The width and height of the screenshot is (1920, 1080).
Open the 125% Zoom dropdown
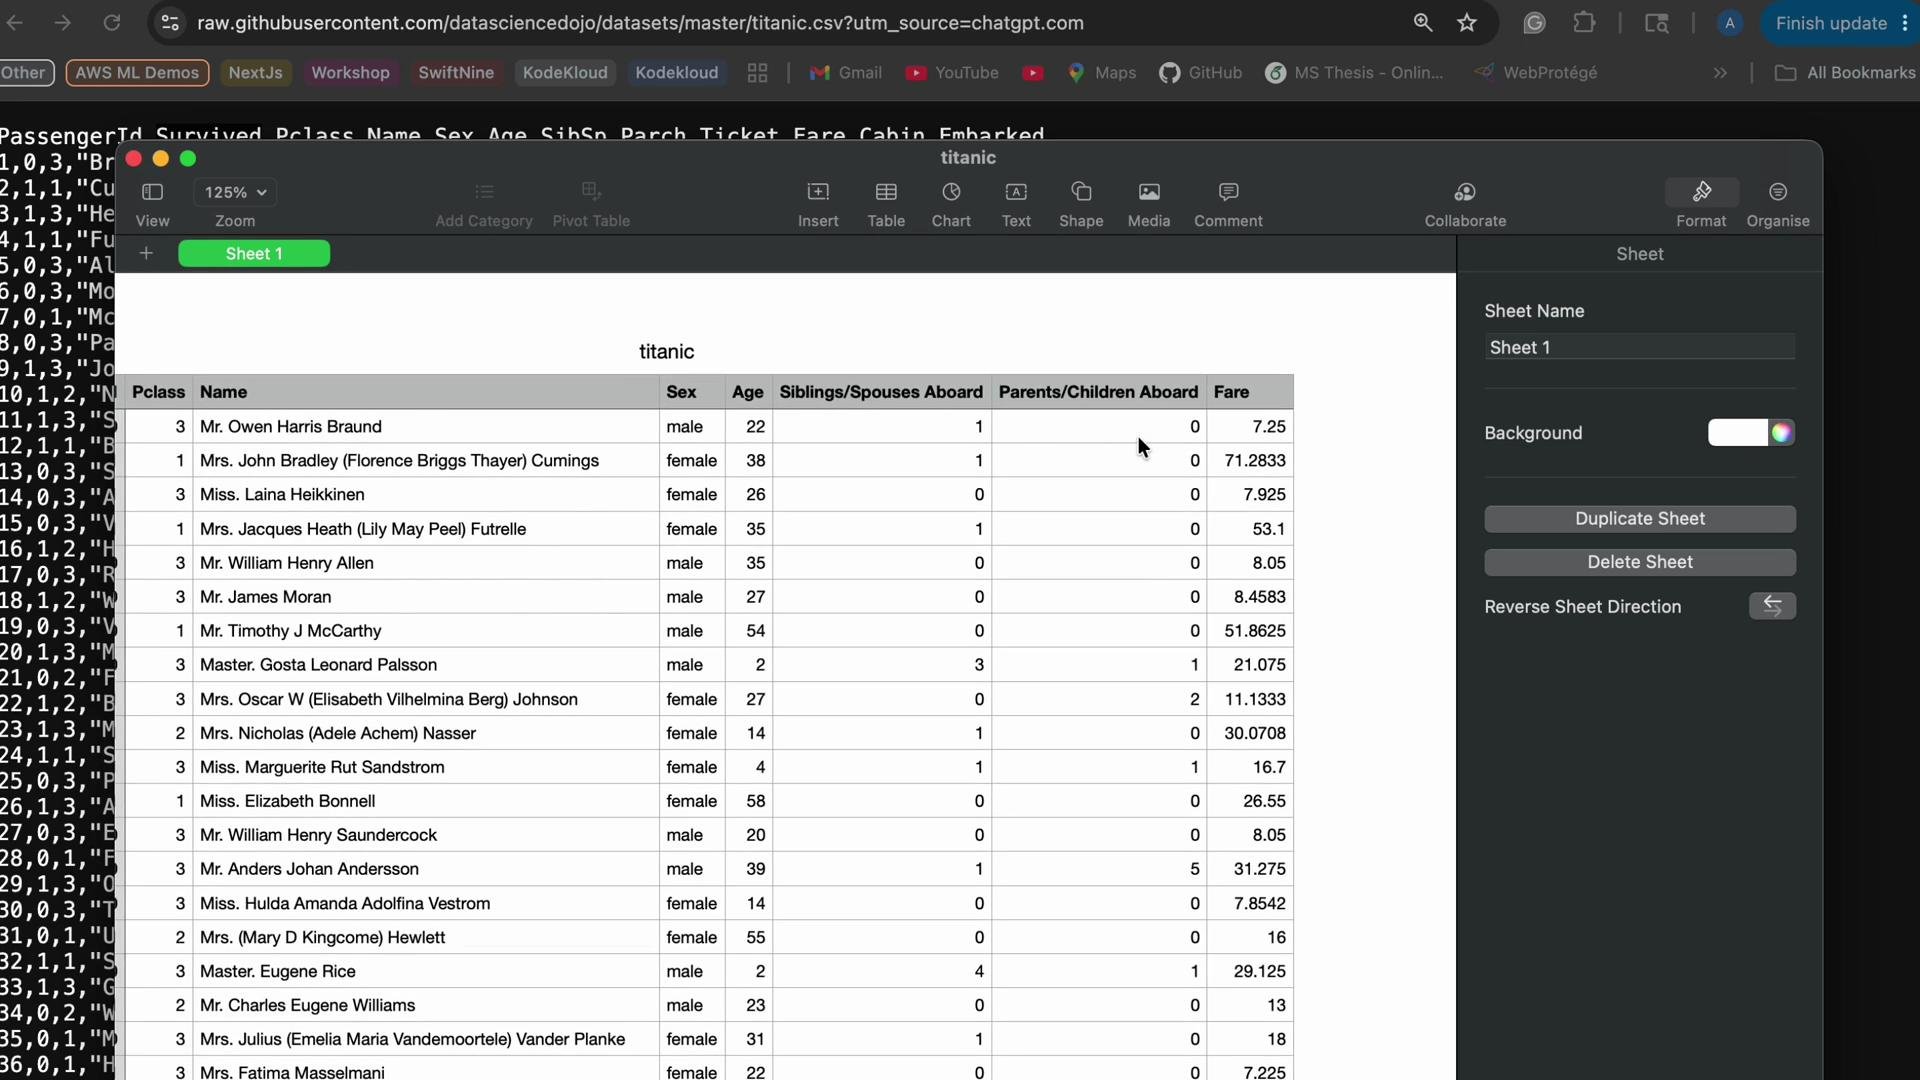pyautogui.click(x=236, y=192)
